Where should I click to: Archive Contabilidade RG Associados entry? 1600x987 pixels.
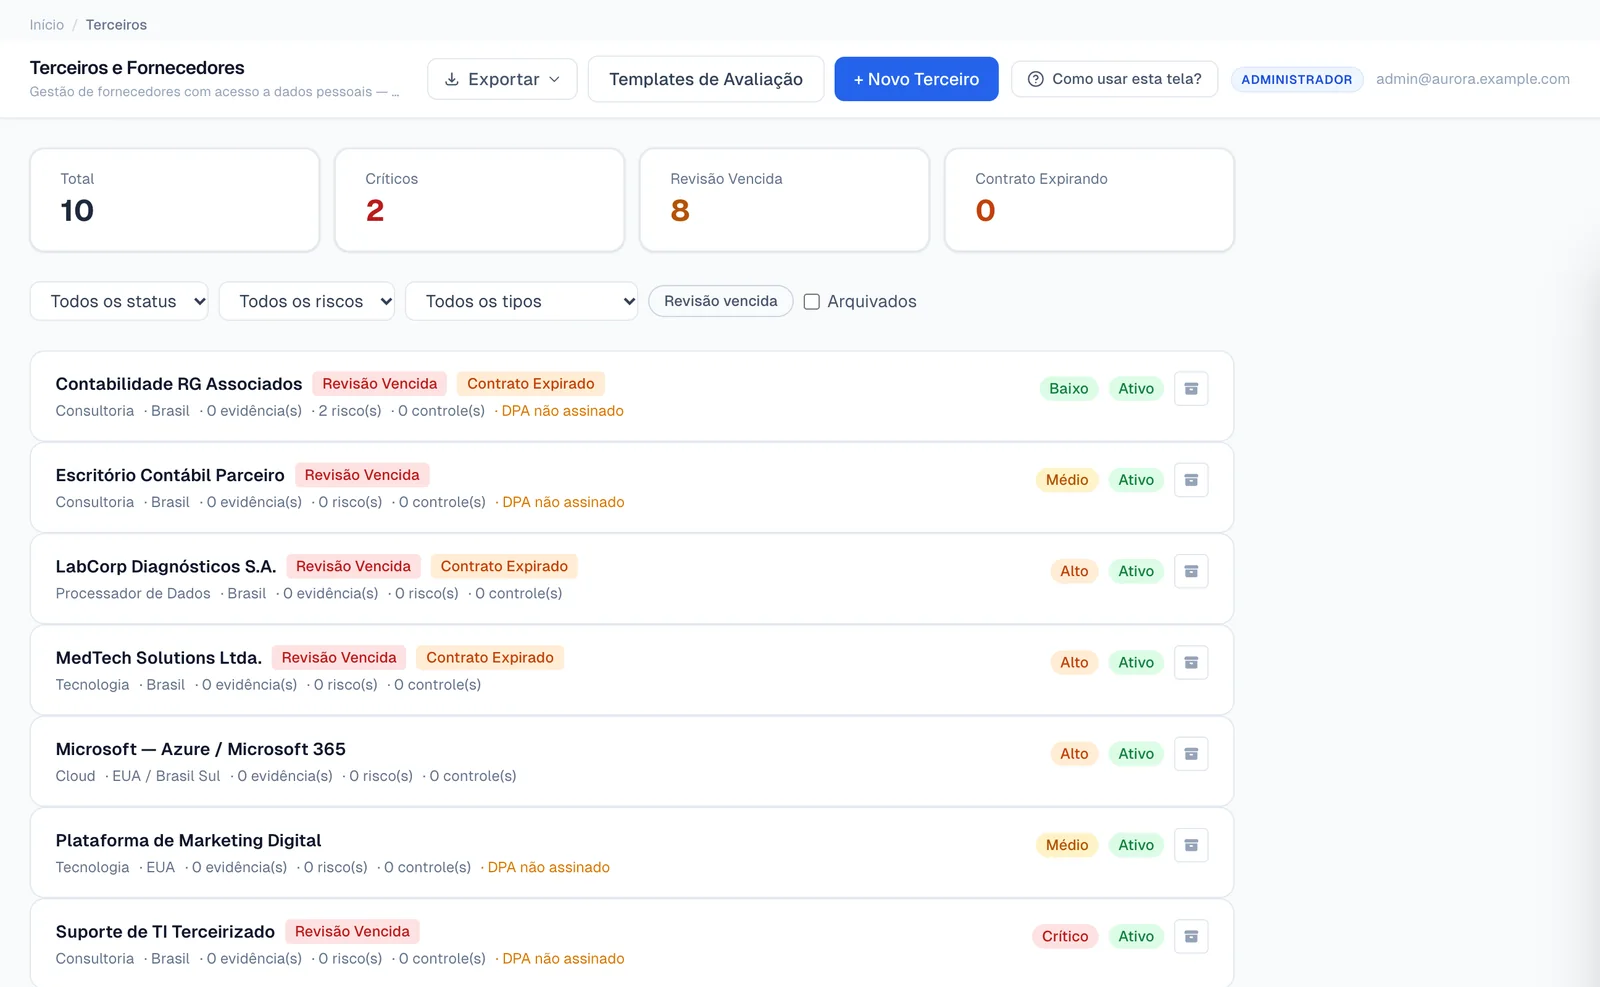(x=1191, y=389)
